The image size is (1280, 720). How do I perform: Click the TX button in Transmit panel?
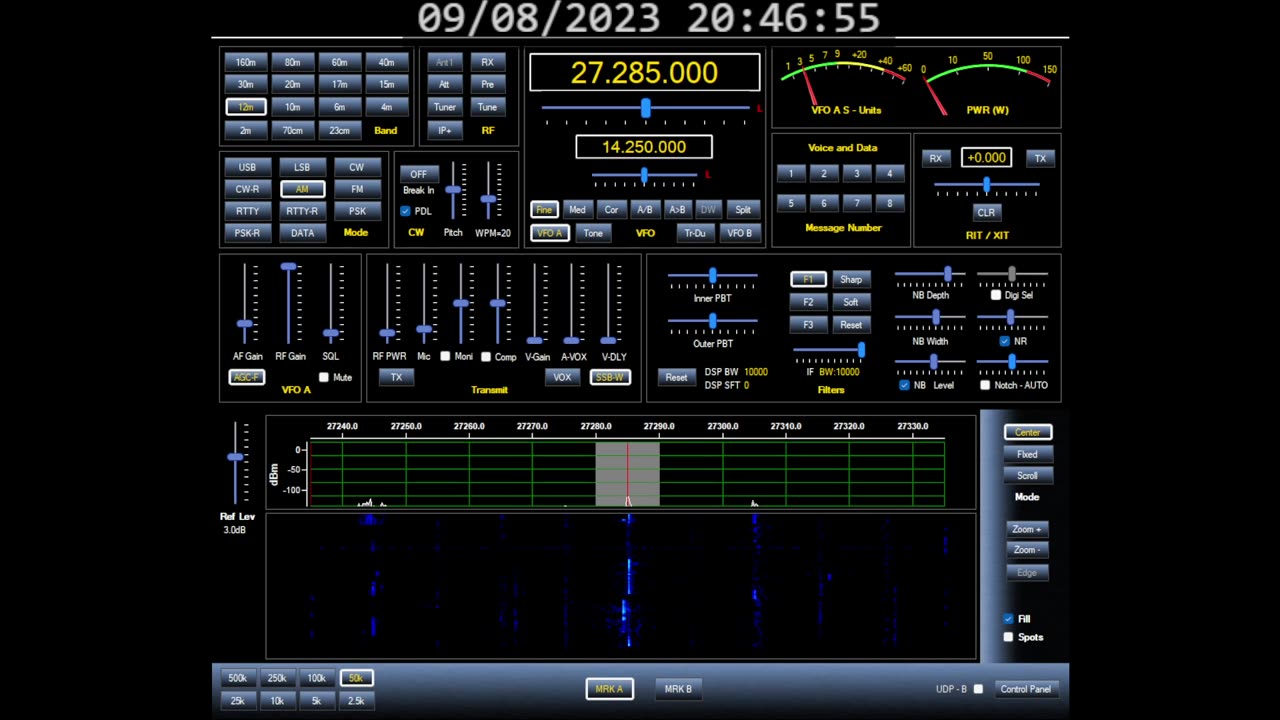tap(396, 377)
